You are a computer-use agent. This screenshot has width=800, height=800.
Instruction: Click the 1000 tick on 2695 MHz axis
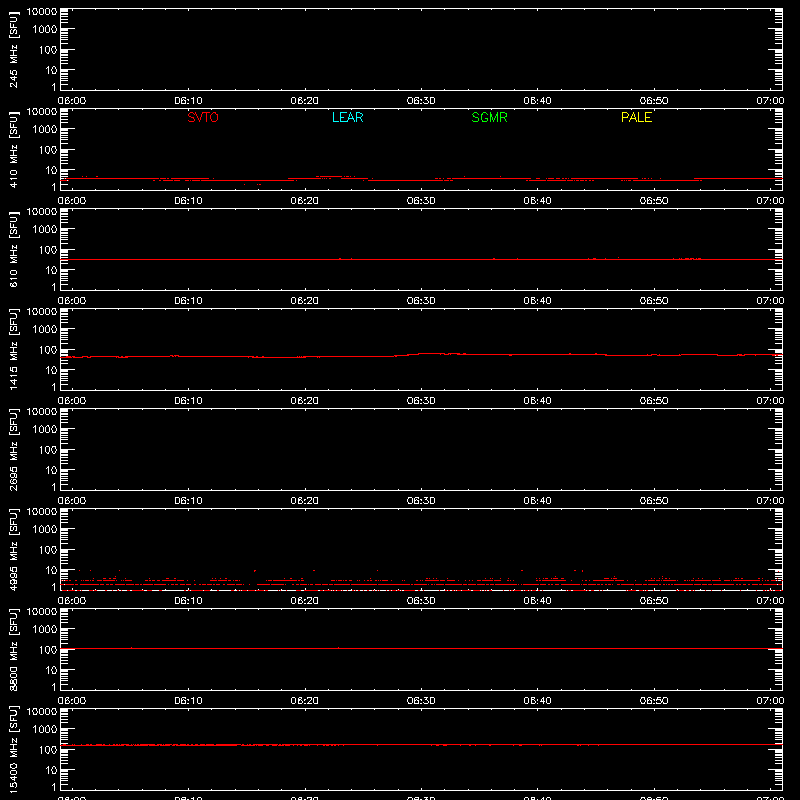[x=45, y=430]
